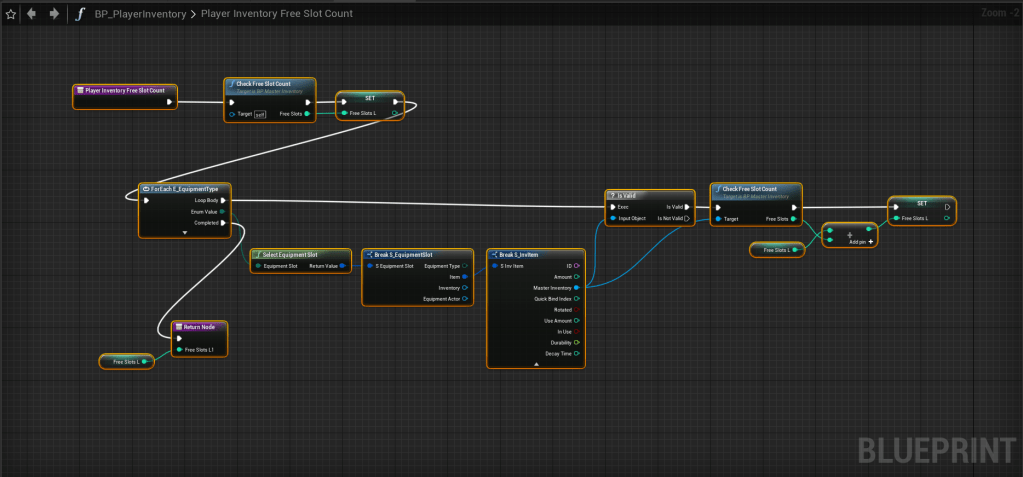This screenshot has height=477, width=1023.
Task: Click Return Value pin on Select Equipment Slot
Action: 342,266
